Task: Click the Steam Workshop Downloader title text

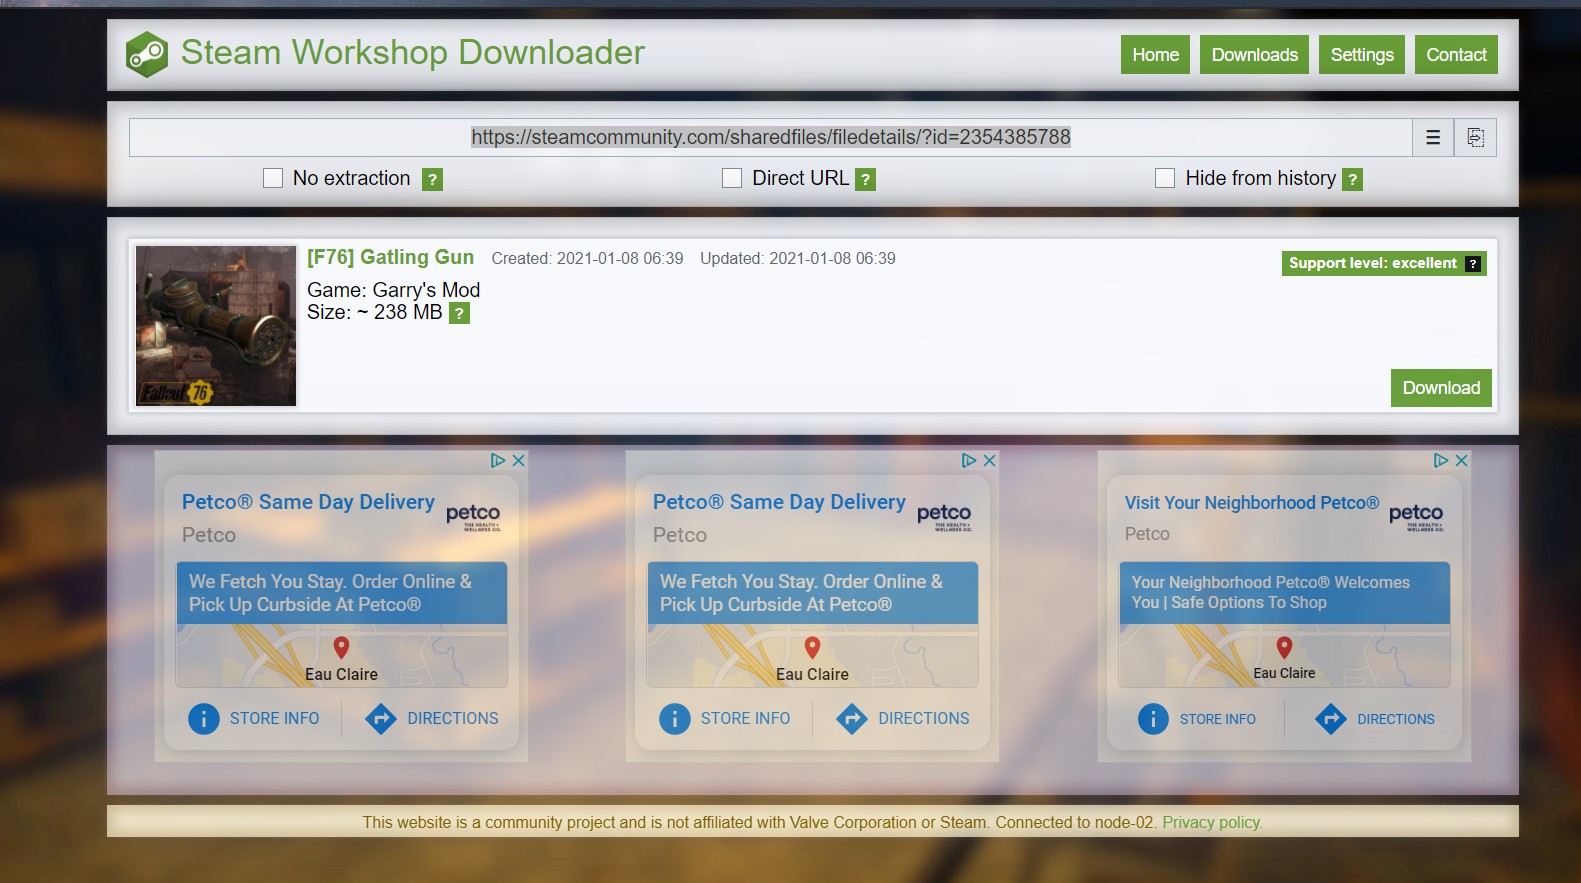Action: 413,52
